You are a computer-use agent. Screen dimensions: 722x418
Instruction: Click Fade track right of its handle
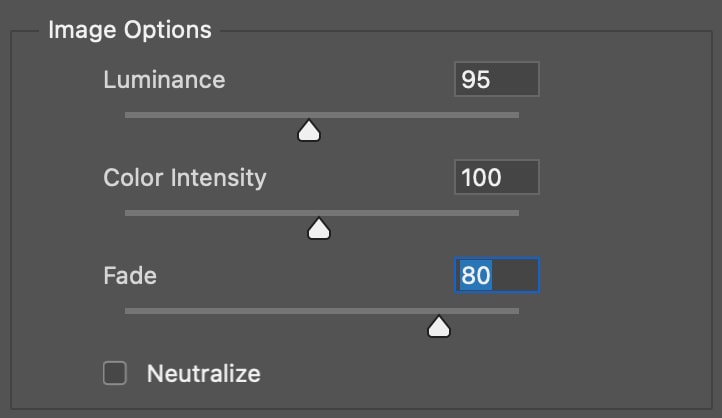(485, 311)
